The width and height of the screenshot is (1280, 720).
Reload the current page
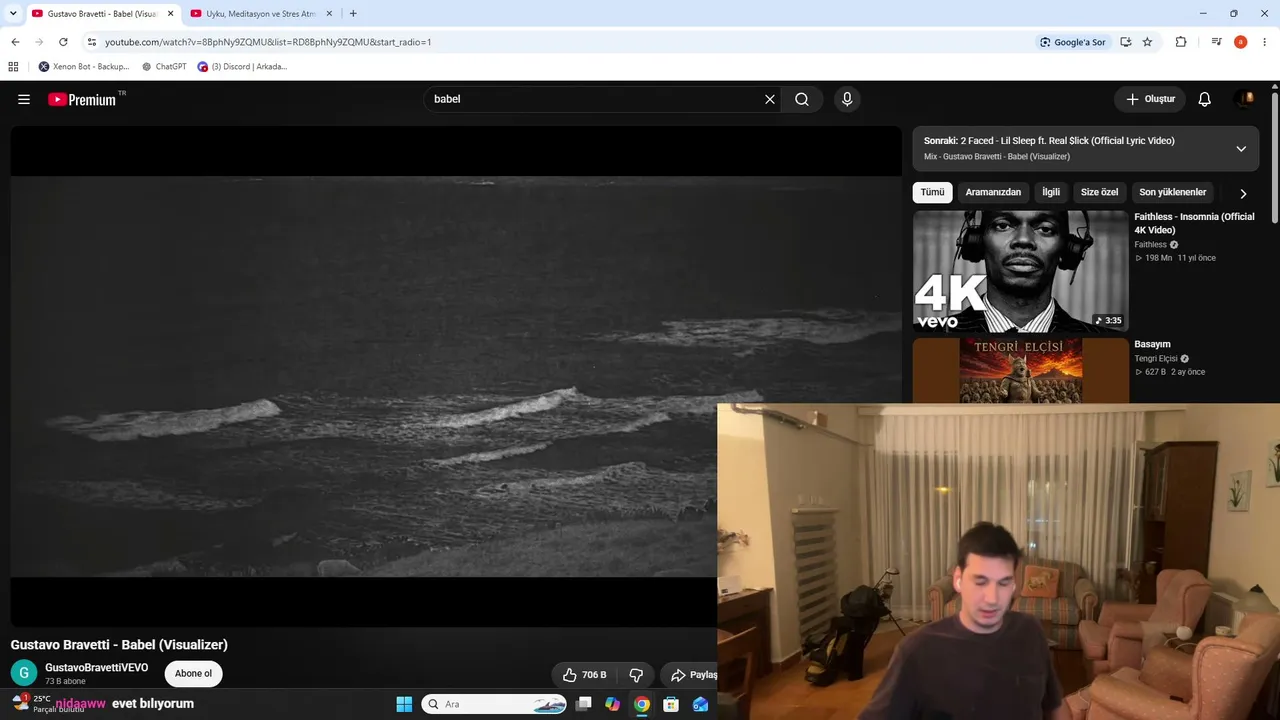(x=63, y=42)
